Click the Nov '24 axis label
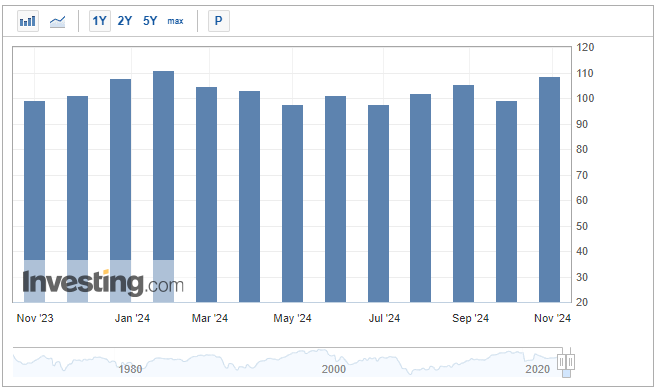The image size is (657, 389). [x=552, y=318]
